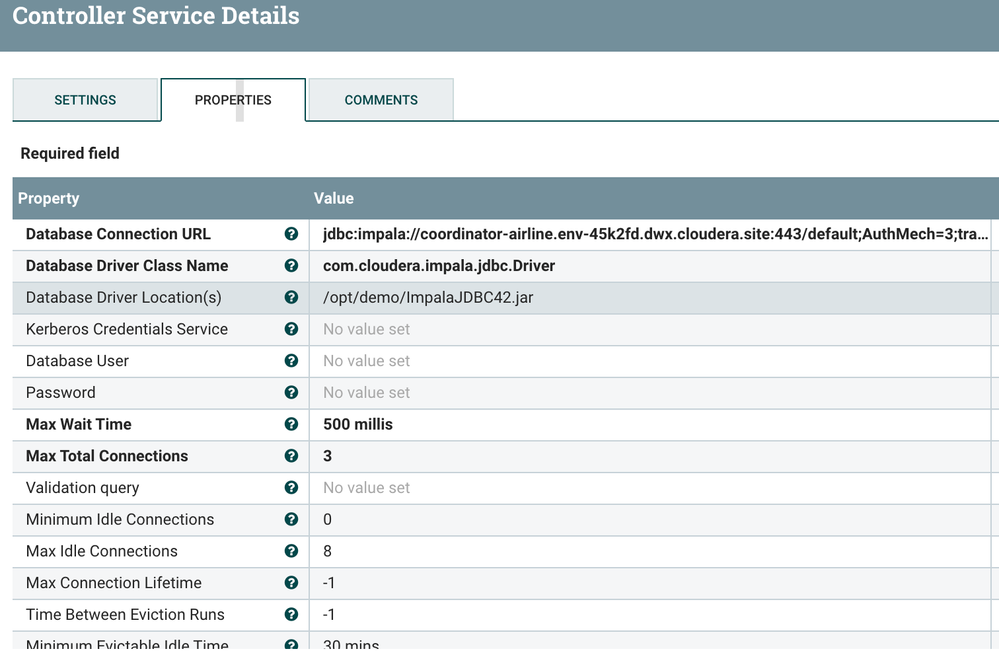Click help icon for Validation query
Viewport: 999px width, 659px height.
coord(291,488)
